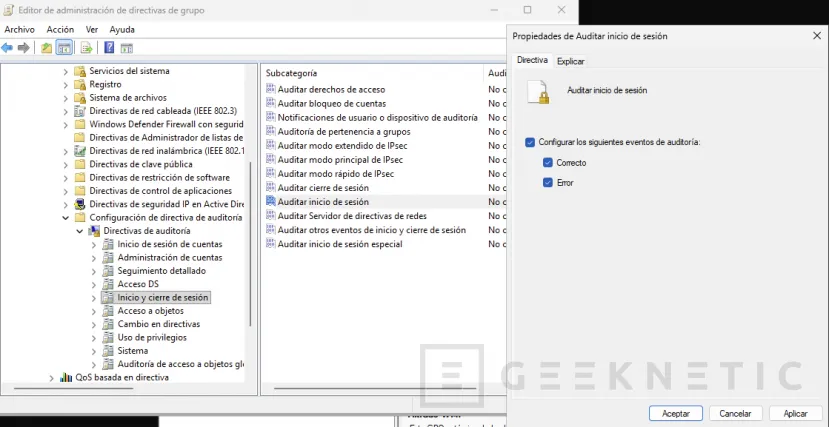Screen dimensions: 829x427
Task: Toggle Configurar los siguientes eventos de auditoría checkbox
Action: [530, 142]
